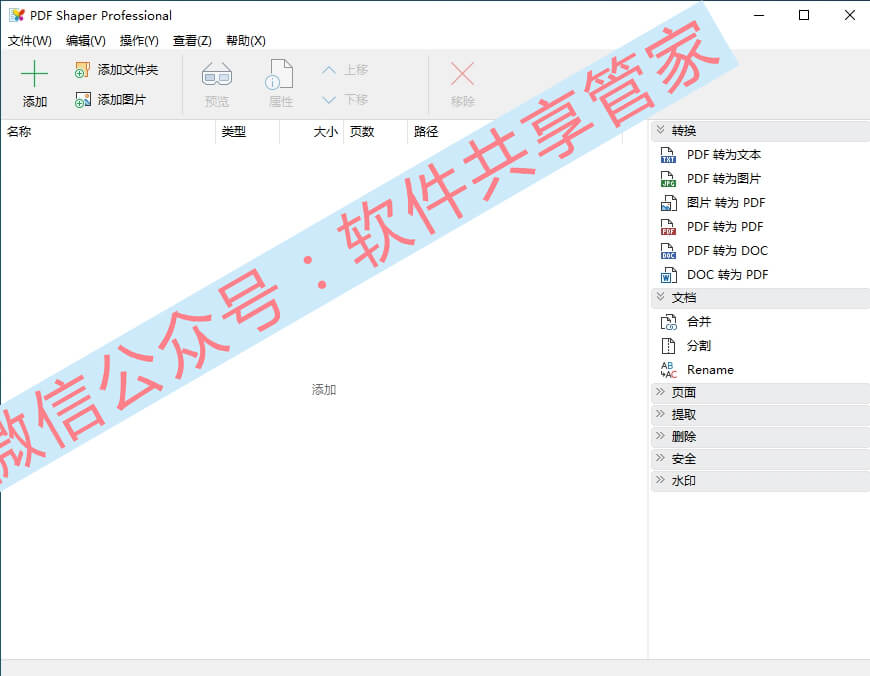The width and height of the screenshot is (870, 676).
Task: Click the PDF 转为 DOC icon
Action: tap(668, 251)
